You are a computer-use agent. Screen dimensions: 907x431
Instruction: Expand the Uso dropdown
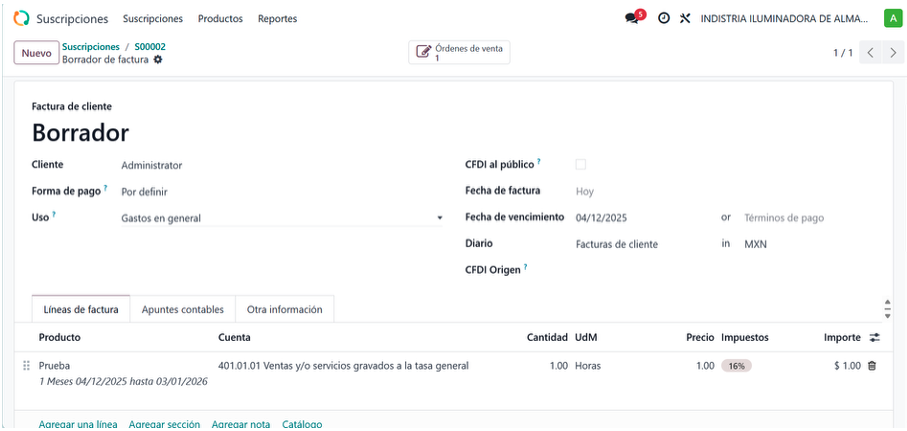point(439,218)
